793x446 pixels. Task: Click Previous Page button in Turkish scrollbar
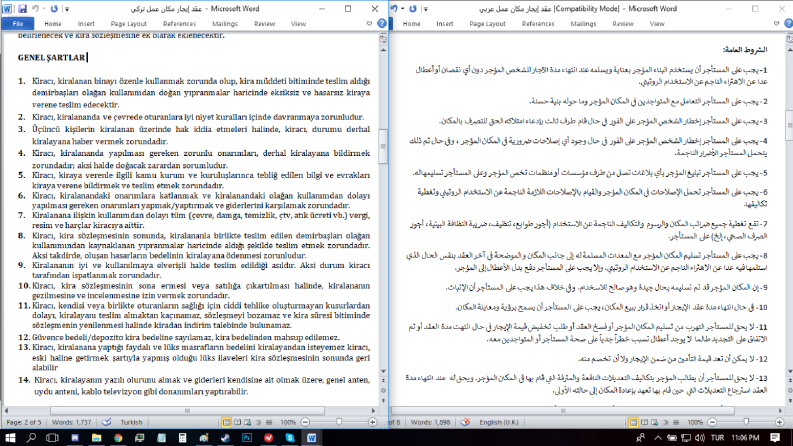383,380
